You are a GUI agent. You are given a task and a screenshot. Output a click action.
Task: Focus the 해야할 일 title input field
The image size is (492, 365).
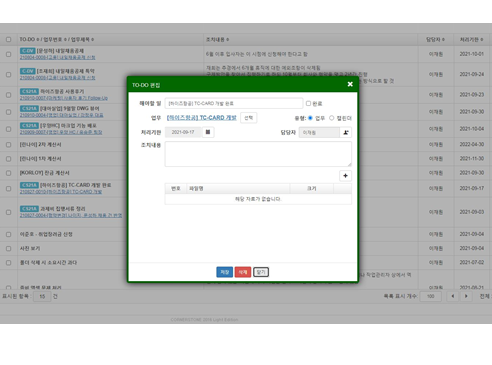234,104
